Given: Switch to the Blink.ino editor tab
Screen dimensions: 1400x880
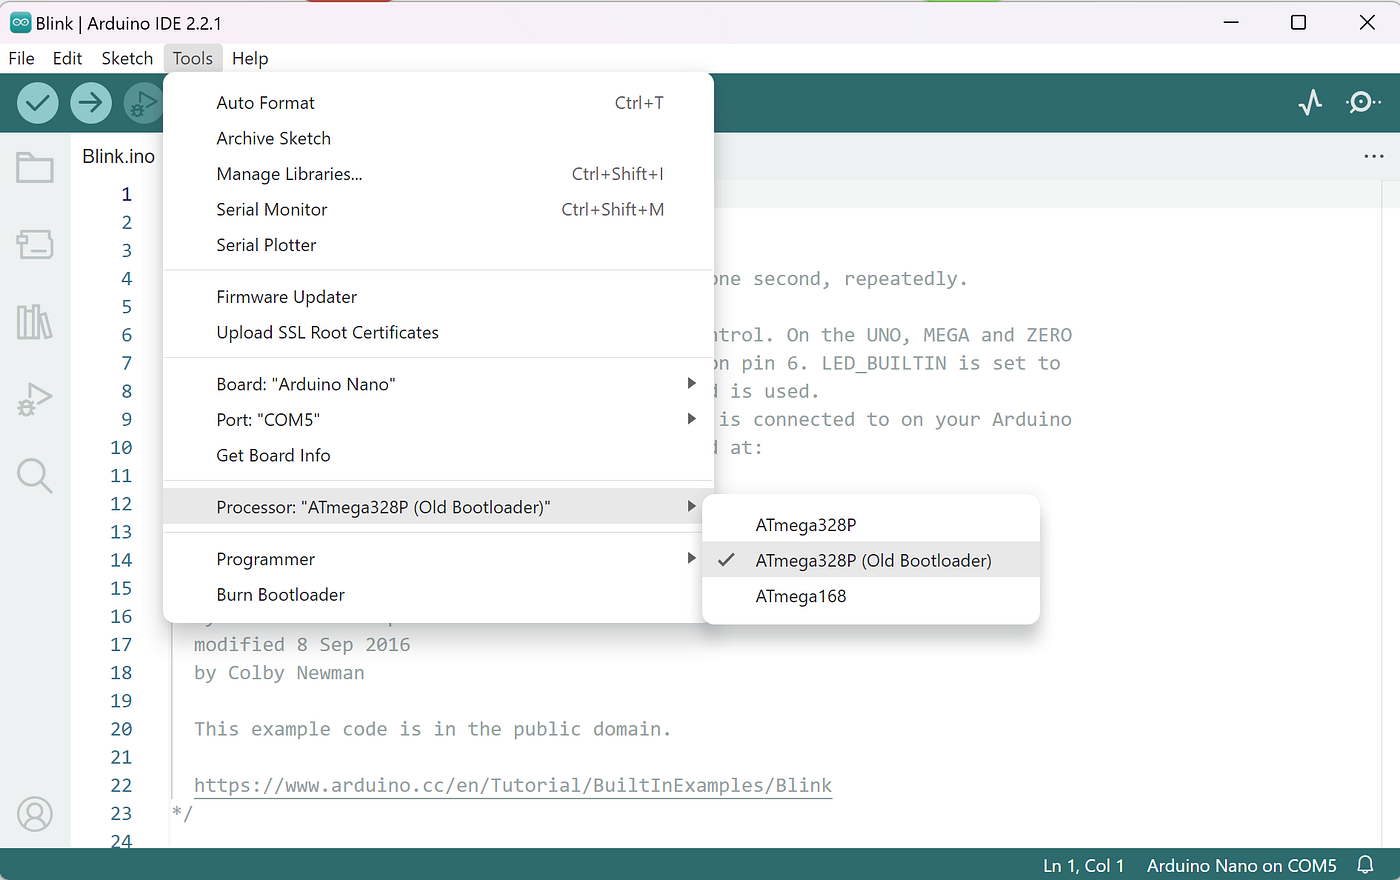Looking at the screenshot, I should tap(118, 156).
